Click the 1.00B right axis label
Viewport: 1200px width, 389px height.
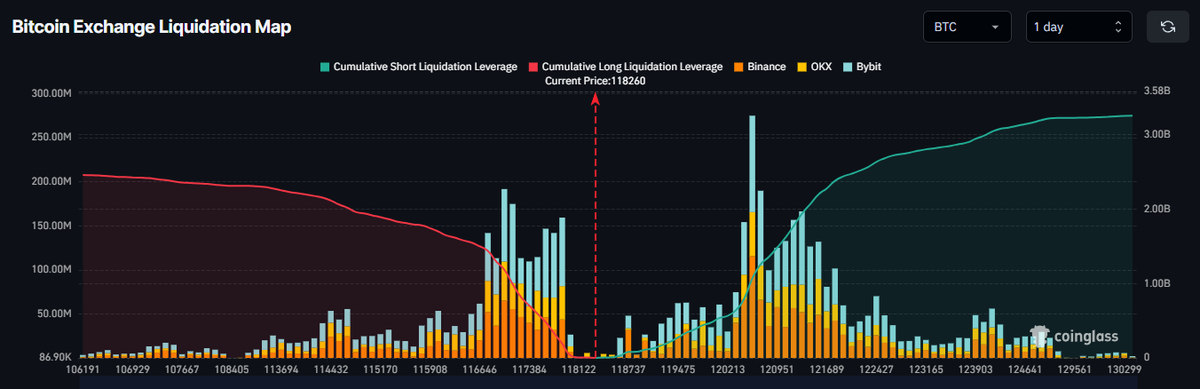tap(1156, 283)
